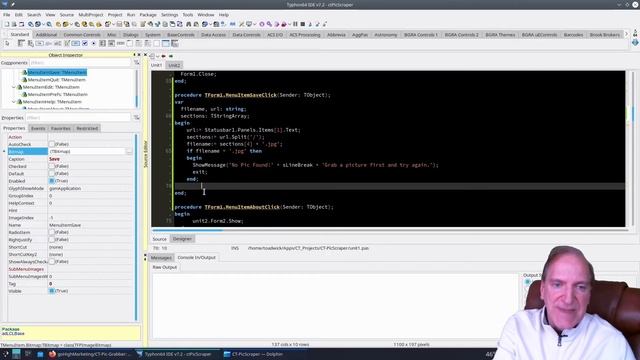
Task: Switch to the Events tab in Object Inspector
Action: pyautogui.click(x=38, y=129)
